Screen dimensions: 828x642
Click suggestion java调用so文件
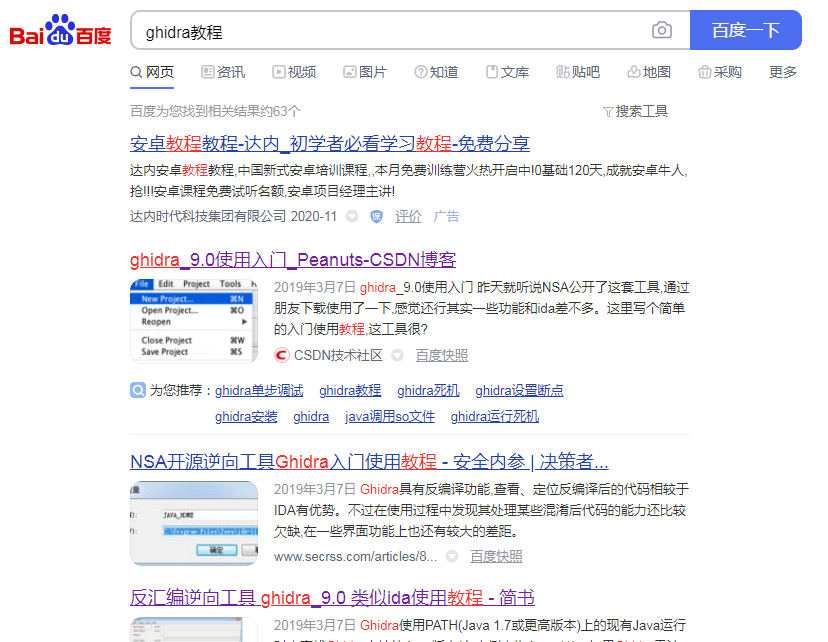pos(390,417)
